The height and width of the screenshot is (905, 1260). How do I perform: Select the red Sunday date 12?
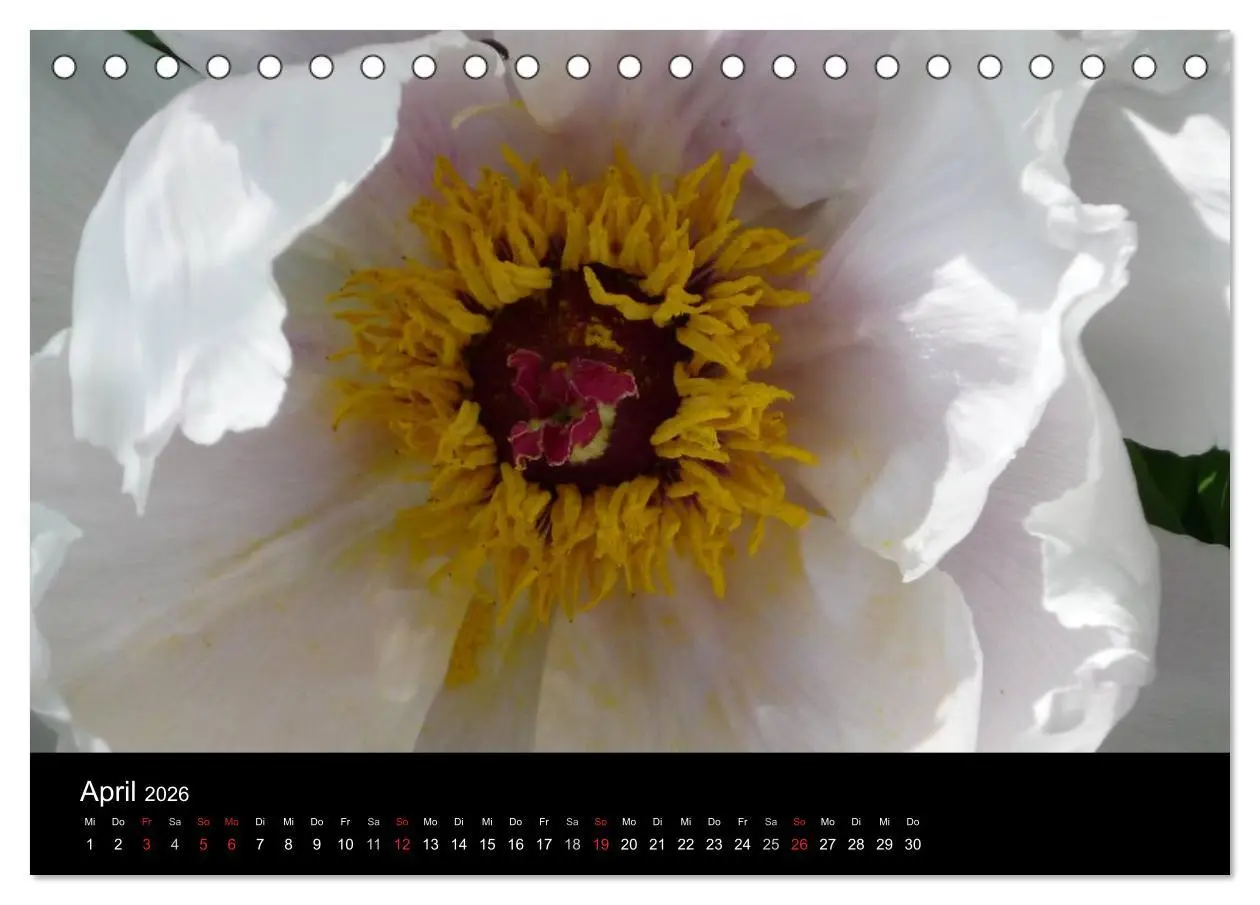pyautogui.click(x=402, y=845)
